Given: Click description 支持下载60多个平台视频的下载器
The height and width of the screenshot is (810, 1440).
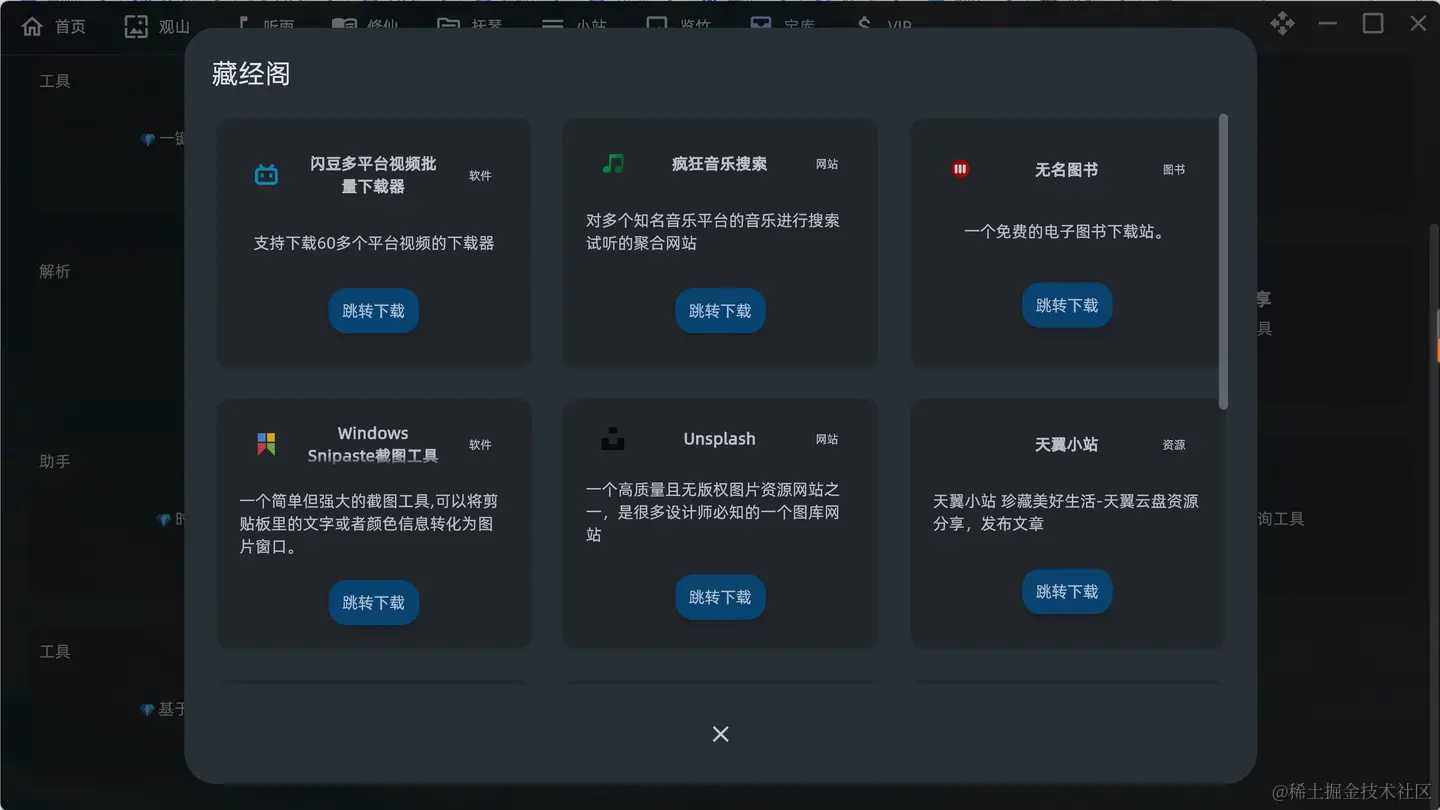Looking at the screenshot, I should 374,243.
